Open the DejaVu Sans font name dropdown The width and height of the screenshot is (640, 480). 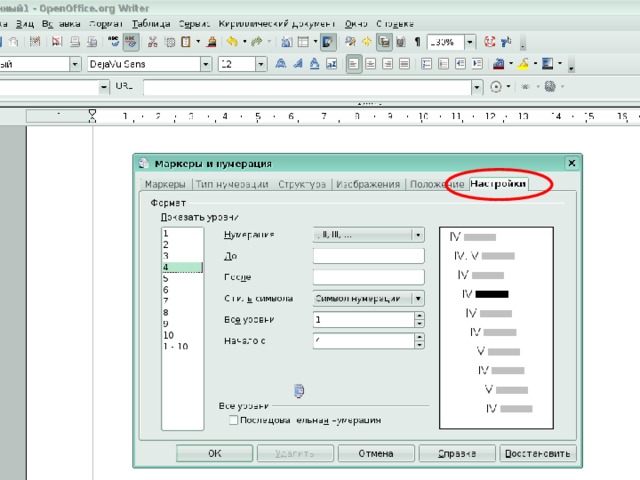click(206, 64)
